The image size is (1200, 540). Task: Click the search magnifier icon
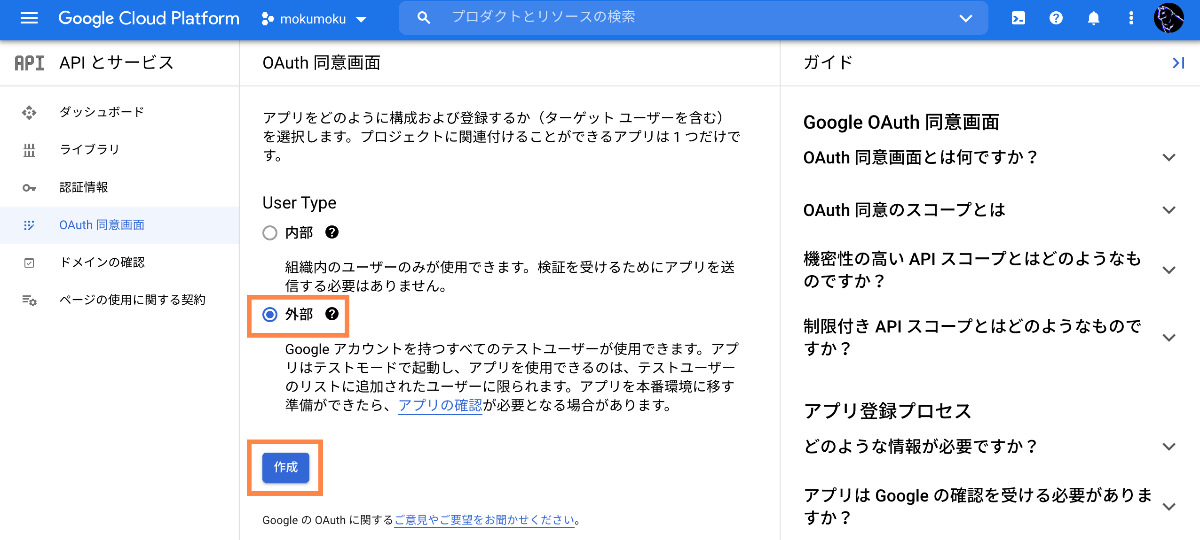(424, 18)
